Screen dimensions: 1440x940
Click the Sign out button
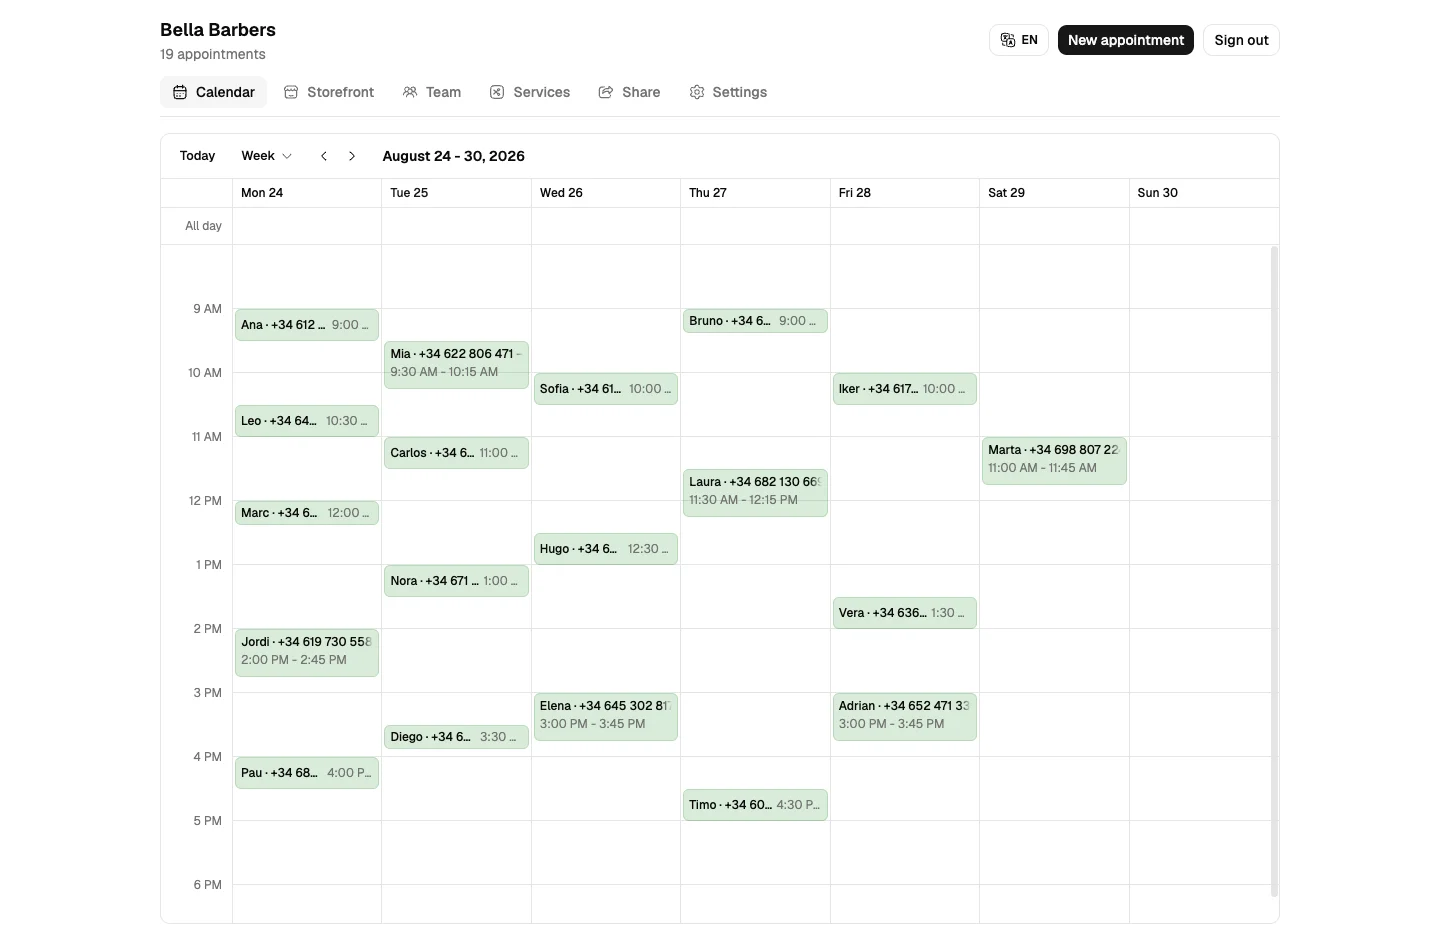coord(1241,40)
